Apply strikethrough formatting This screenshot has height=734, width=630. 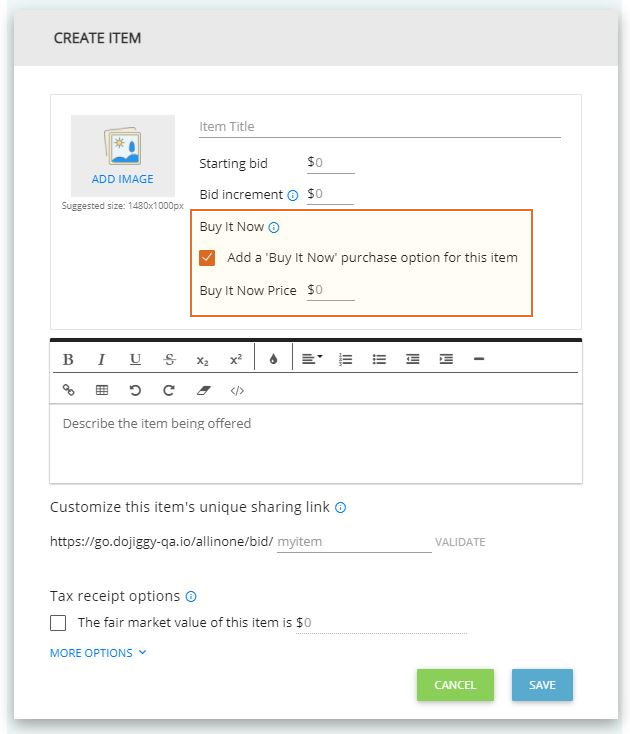coord(169,359)
